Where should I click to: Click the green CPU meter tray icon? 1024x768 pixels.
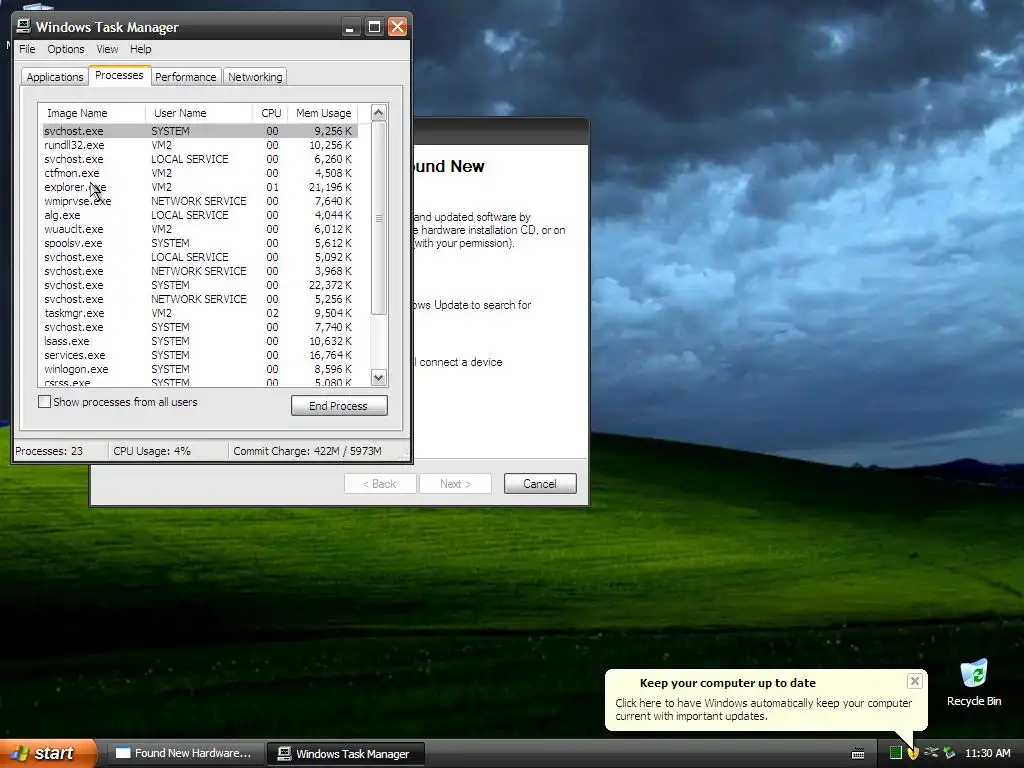coord(896,753)
